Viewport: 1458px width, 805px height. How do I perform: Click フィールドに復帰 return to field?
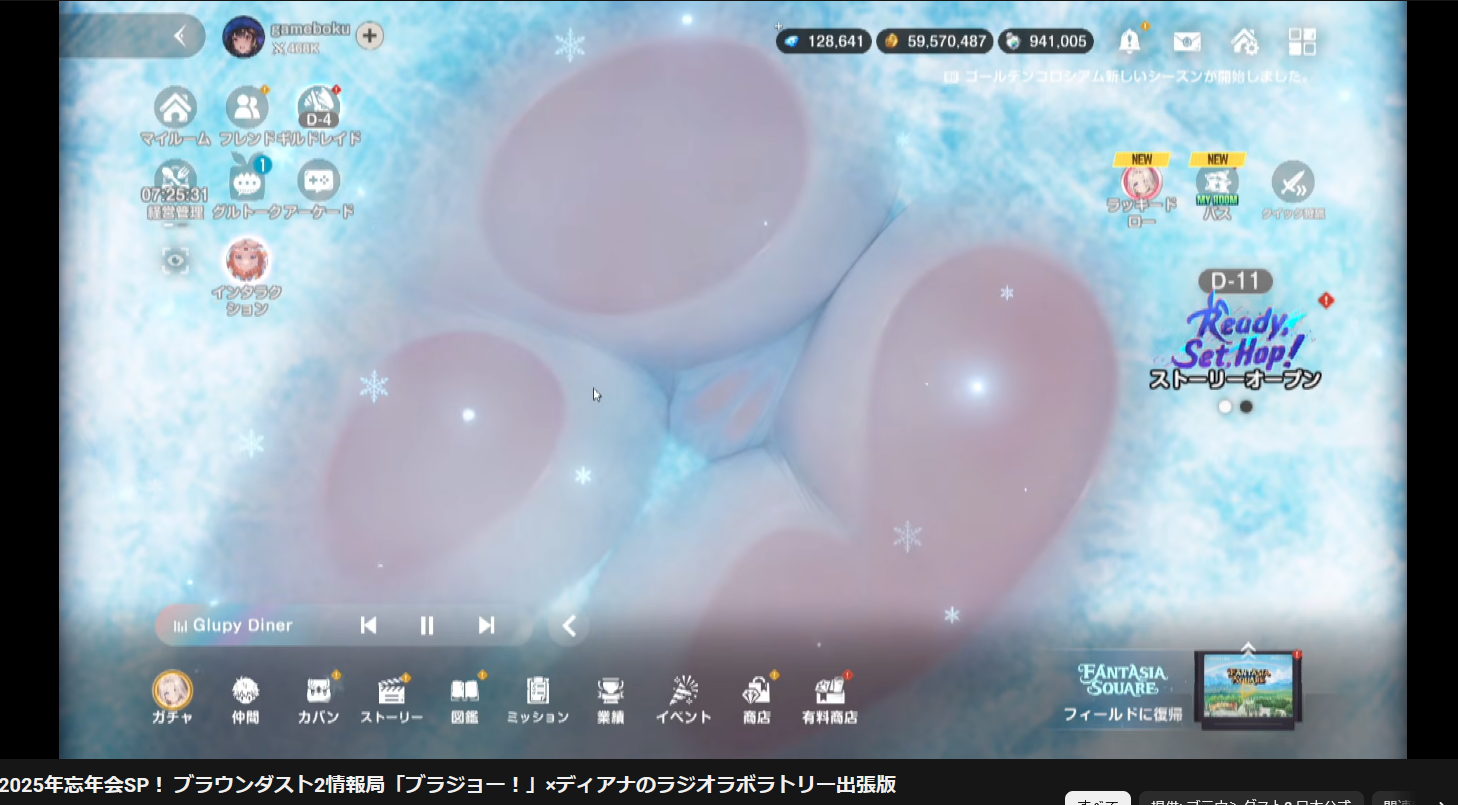[1122, 714]
